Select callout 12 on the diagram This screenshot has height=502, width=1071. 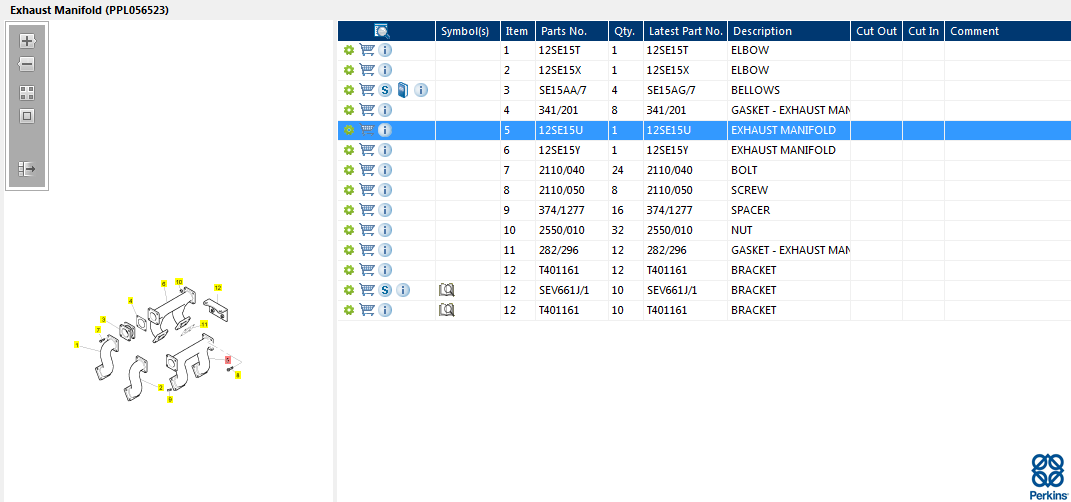tap(218, 287)
